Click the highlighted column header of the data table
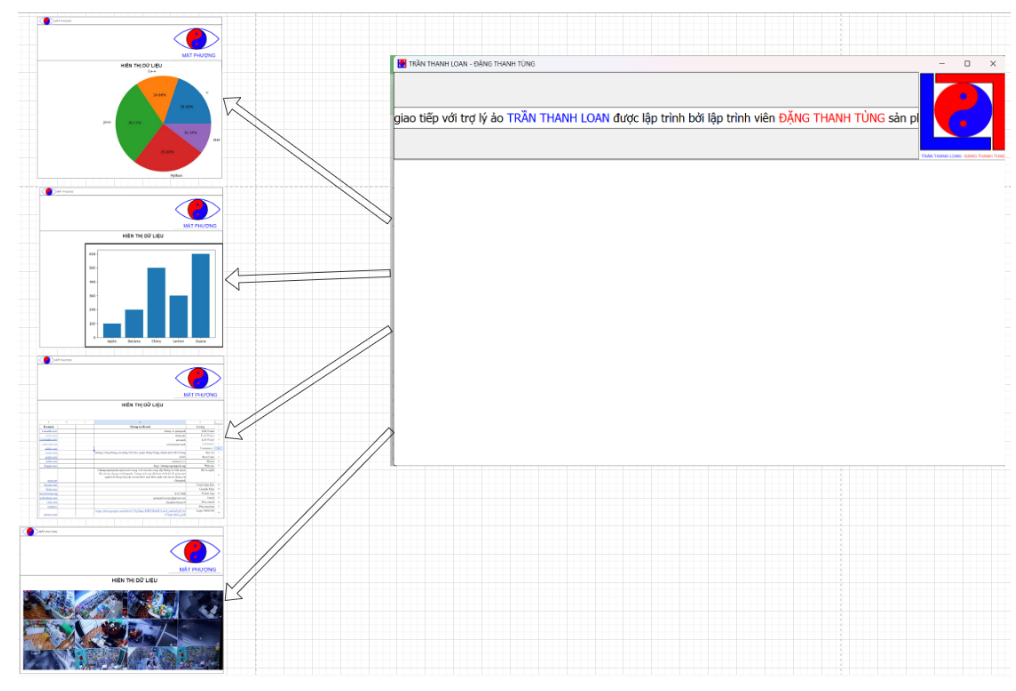Screen dimensions: 1016x691 [x=140, y=422]
